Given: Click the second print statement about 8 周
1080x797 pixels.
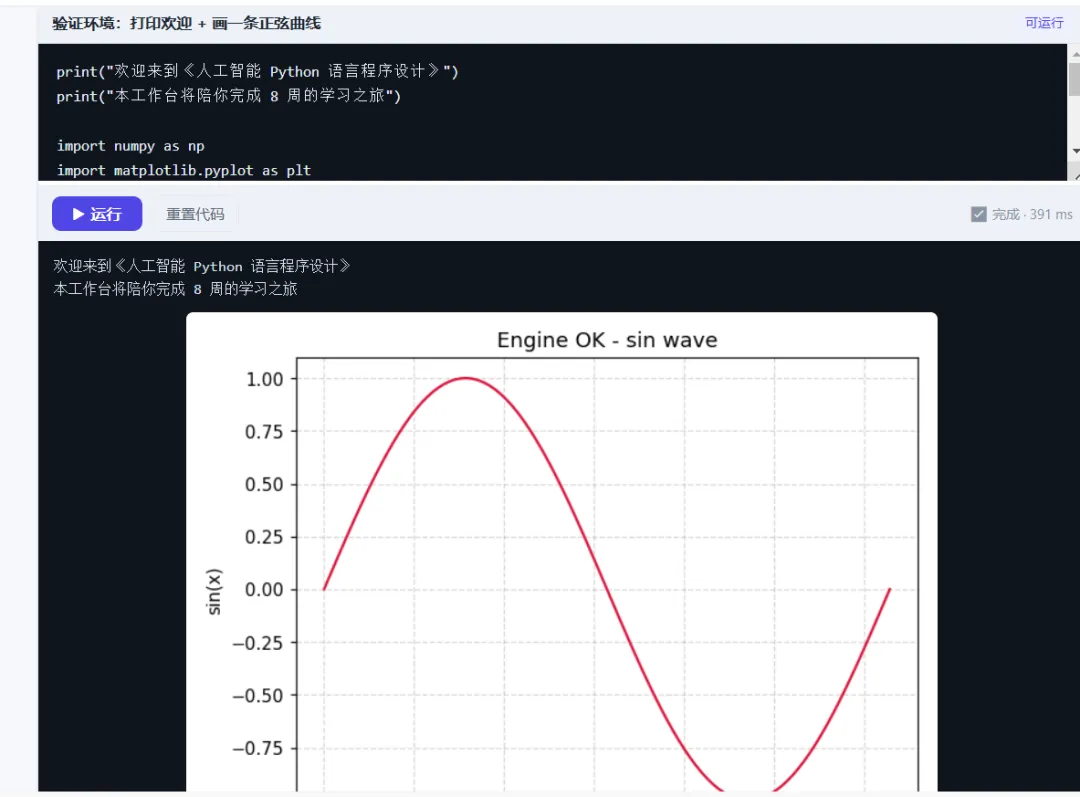Looking at the screenshot, I should click(229, 96).
